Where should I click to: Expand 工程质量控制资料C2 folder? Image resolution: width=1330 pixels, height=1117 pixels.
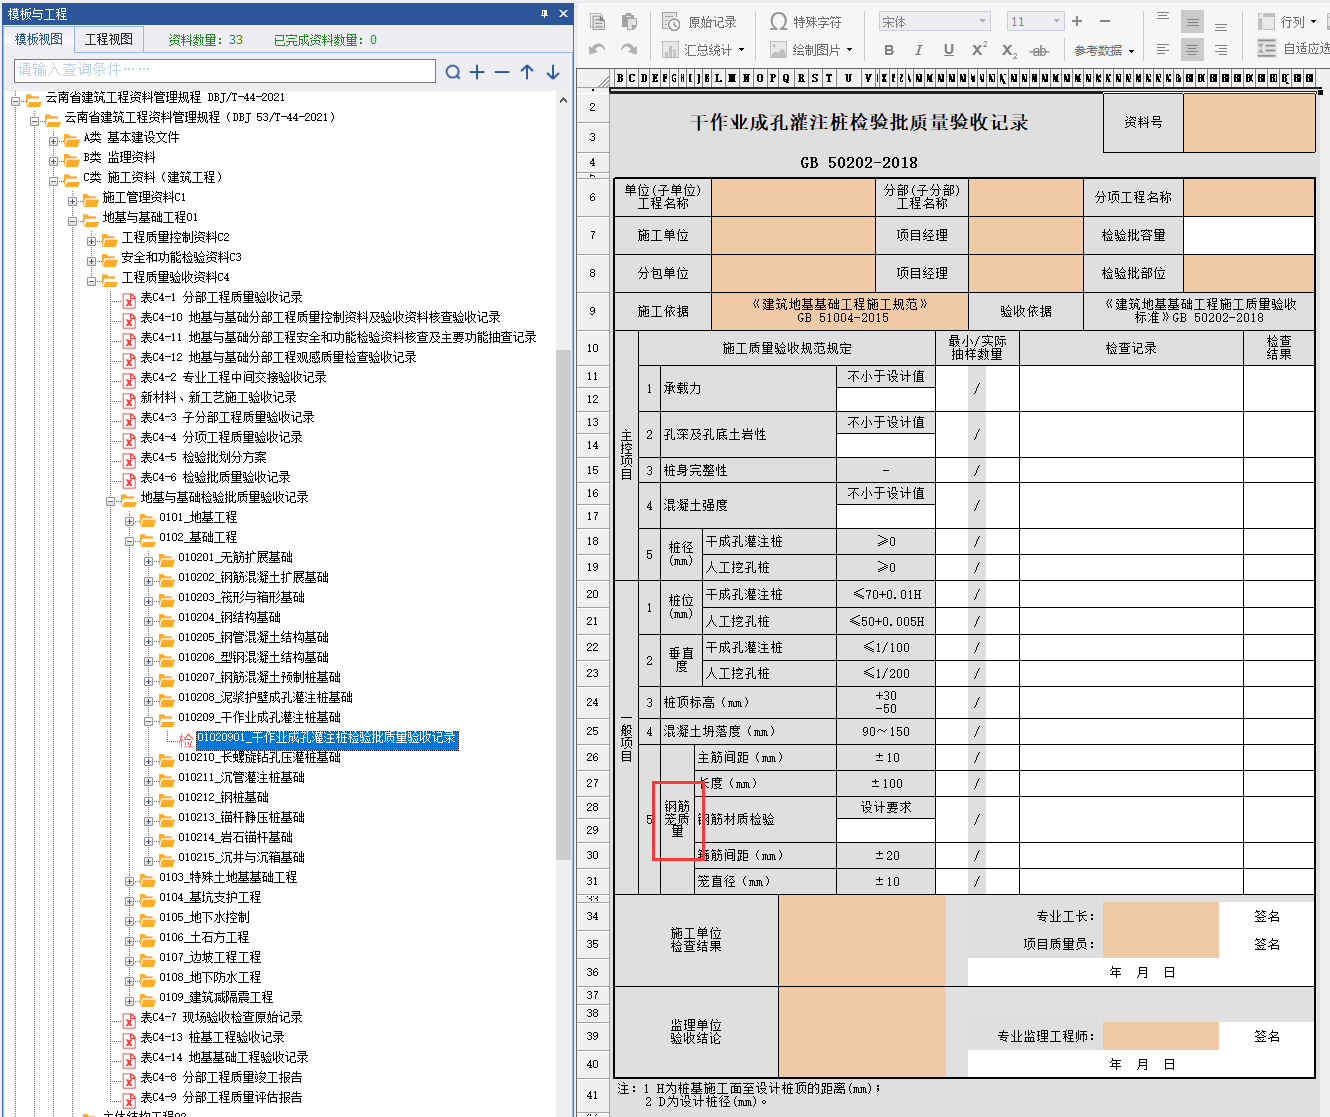click(92, 241)
